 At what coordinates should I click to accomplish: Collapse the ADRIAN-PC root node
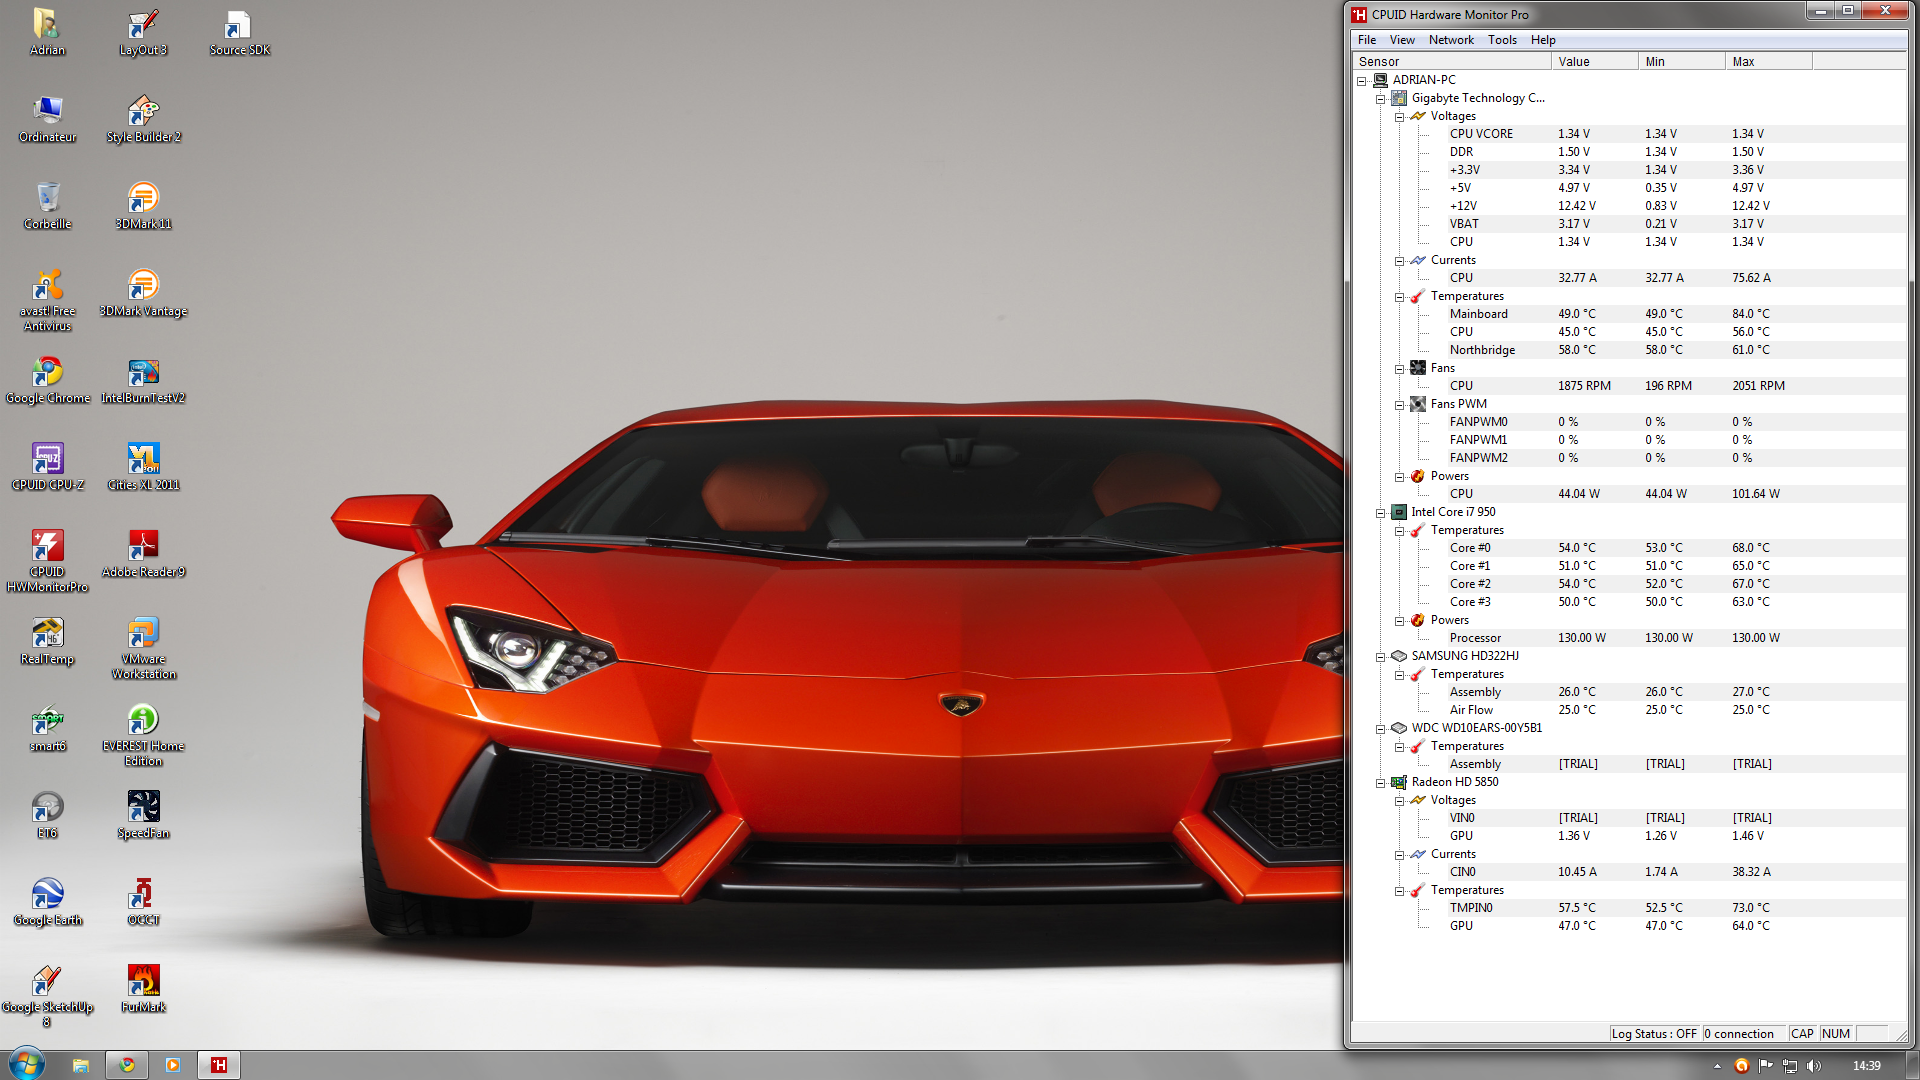[1361, 81]
